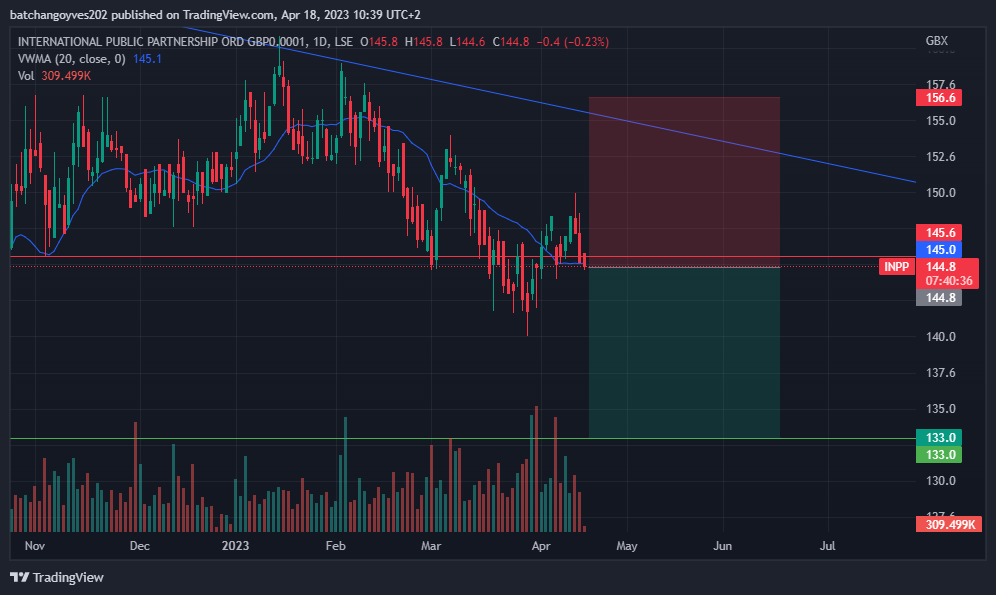Click the 150.0 price scale value
Screen dimensions: 996x595
point(941,192)
